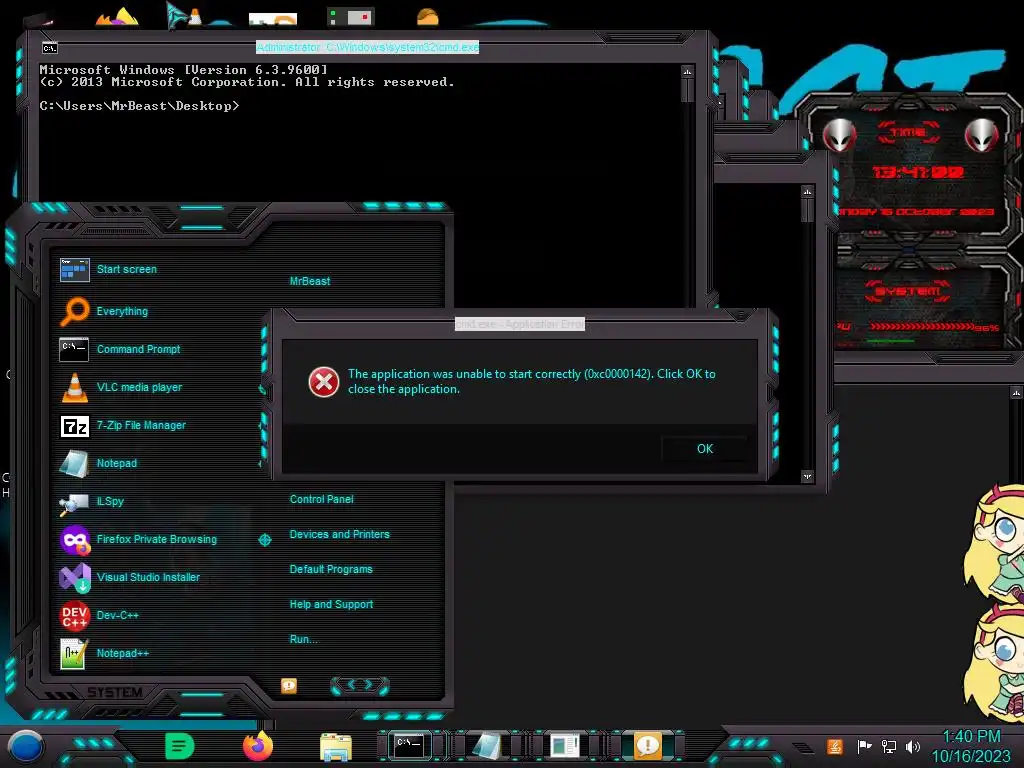Open File Explorer from the taskbar
1024x768 pixels.
[x=336, y=748]
